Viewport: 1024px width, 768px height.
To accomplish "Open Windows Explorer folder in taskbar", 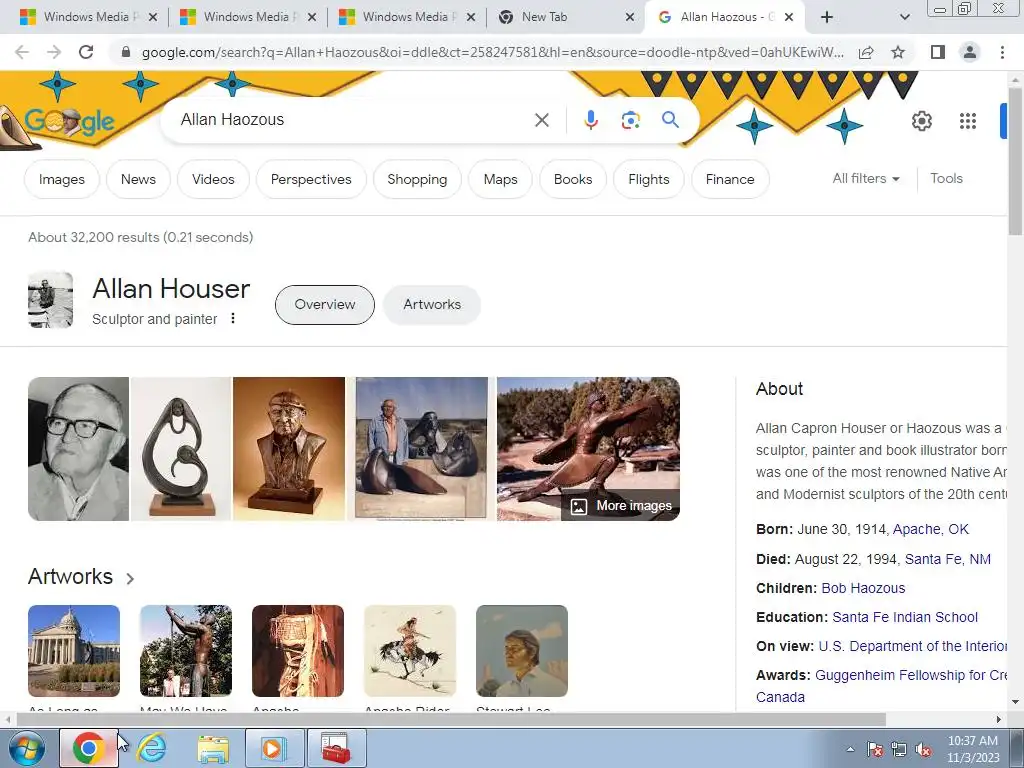I will click(x=213, y=748).
